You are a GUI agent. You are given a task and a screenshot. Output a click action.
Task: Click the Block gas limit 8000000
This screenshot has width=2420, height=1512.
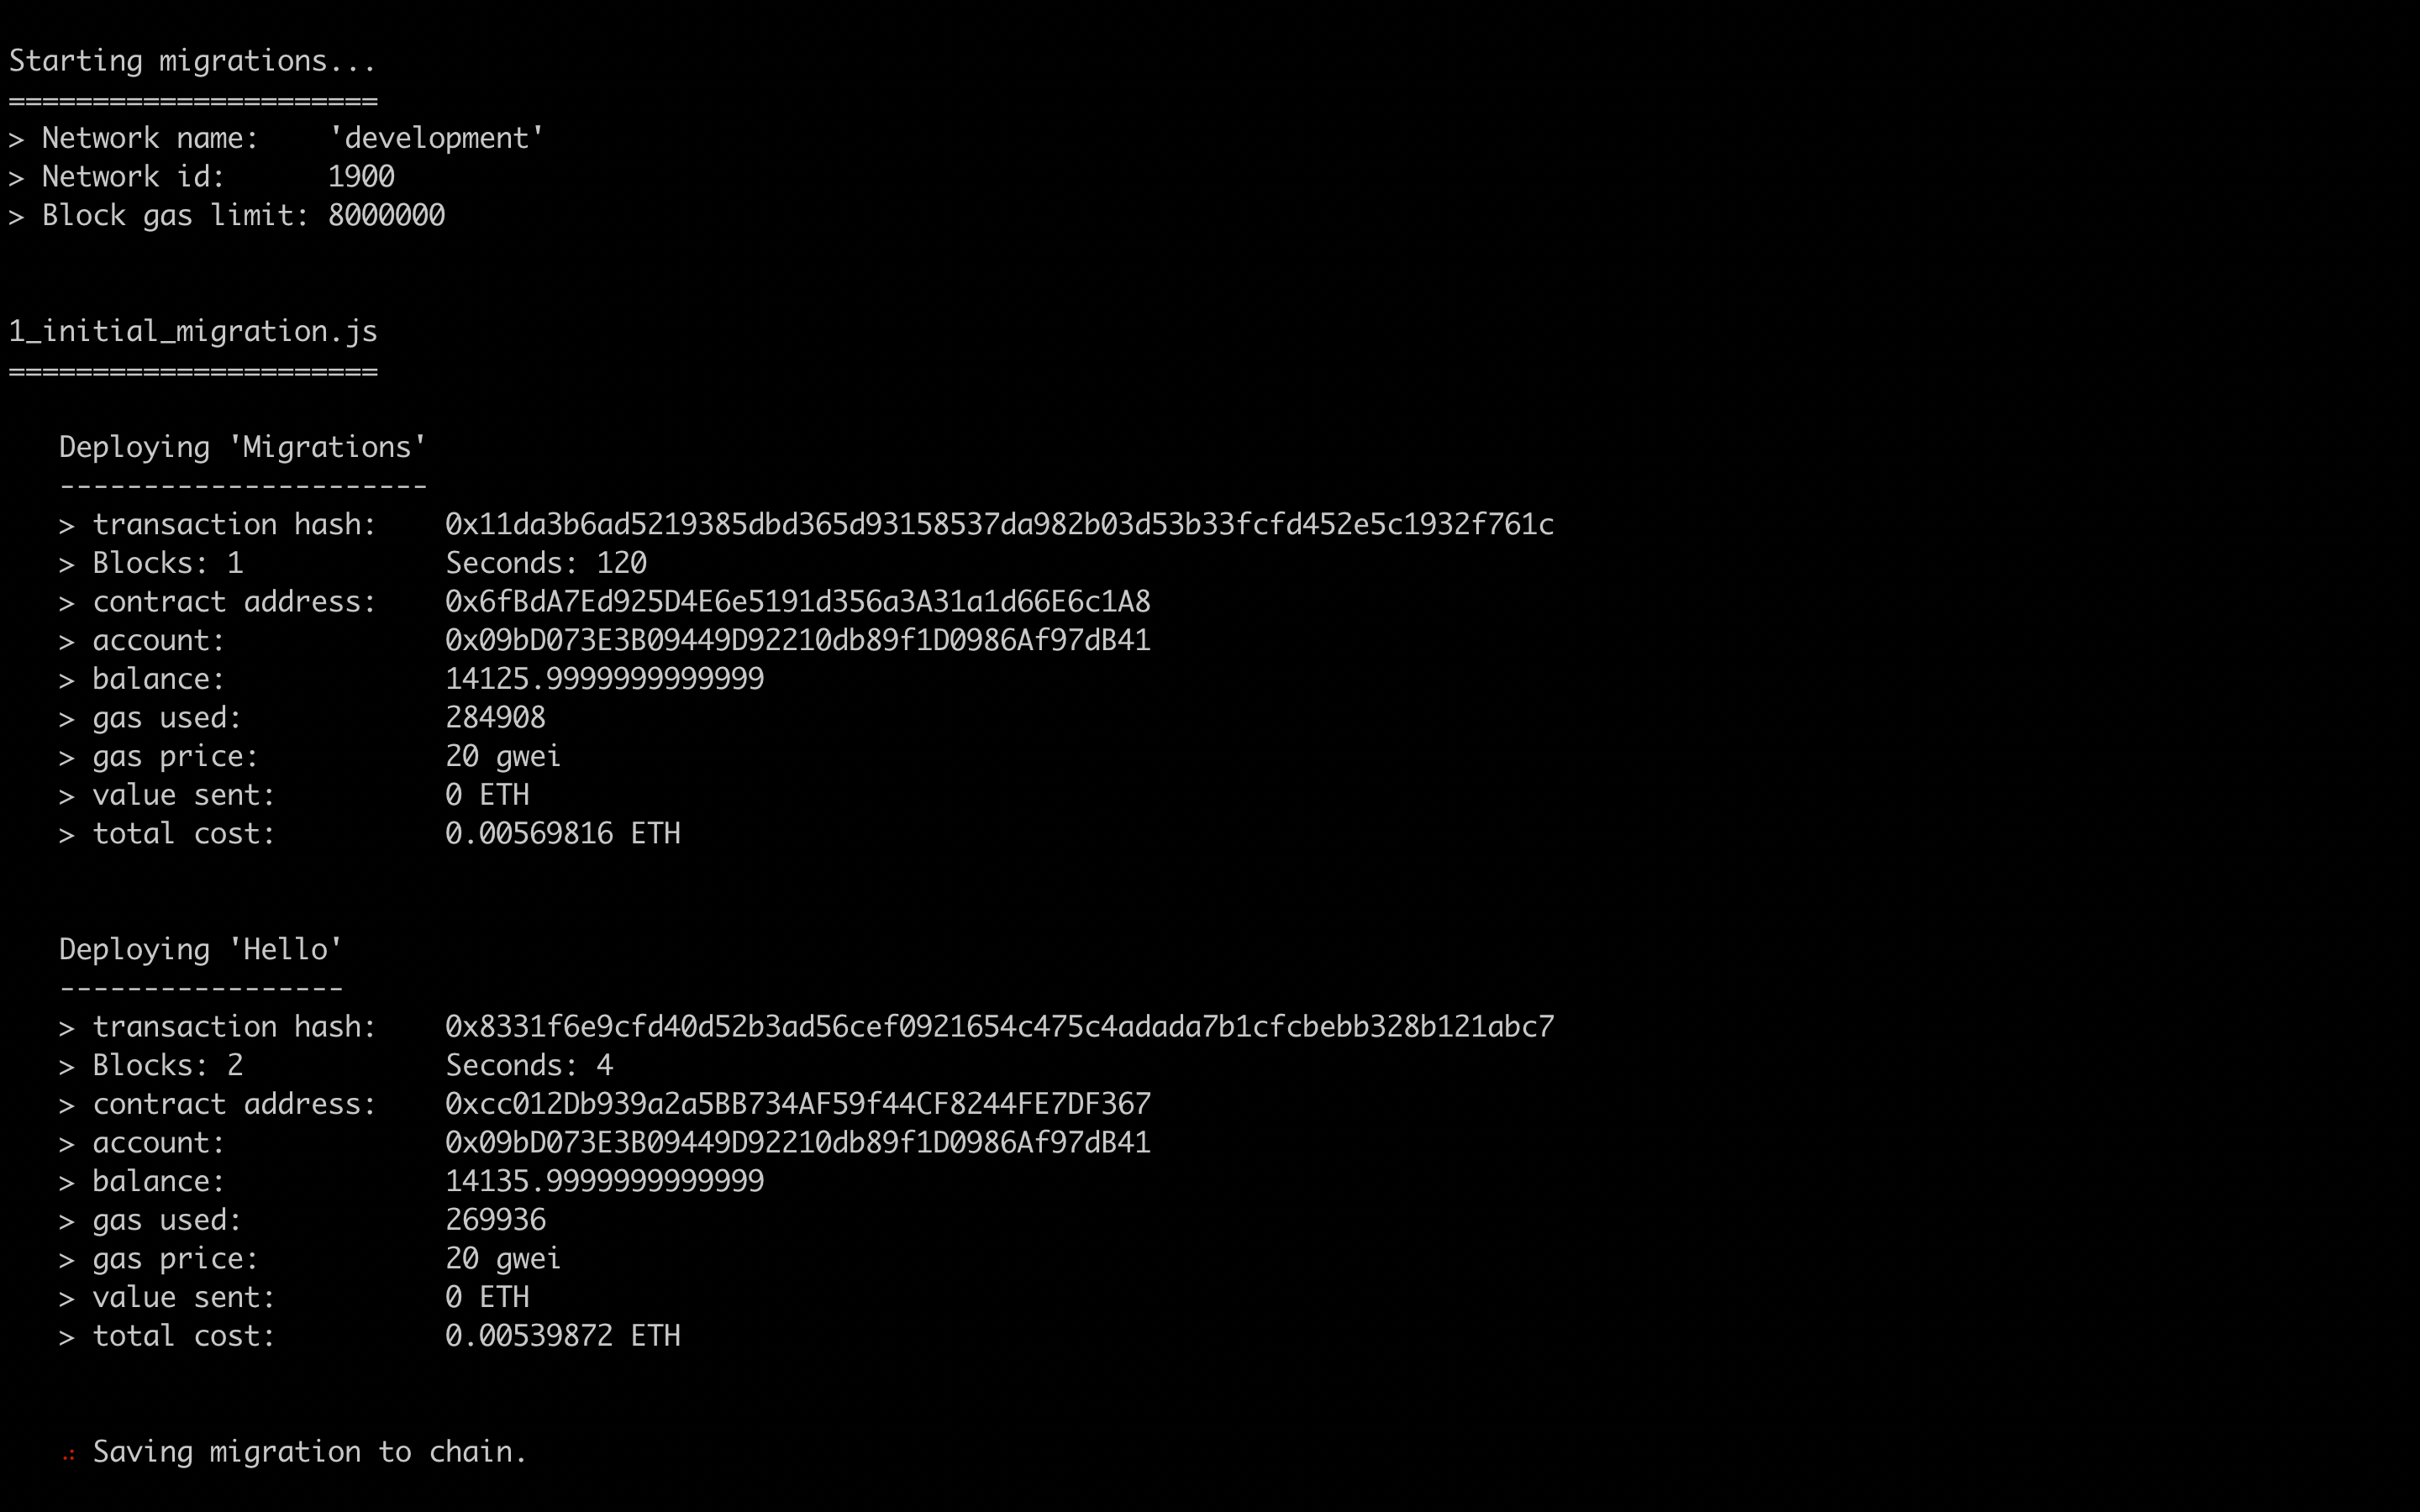tap(386, 216)
